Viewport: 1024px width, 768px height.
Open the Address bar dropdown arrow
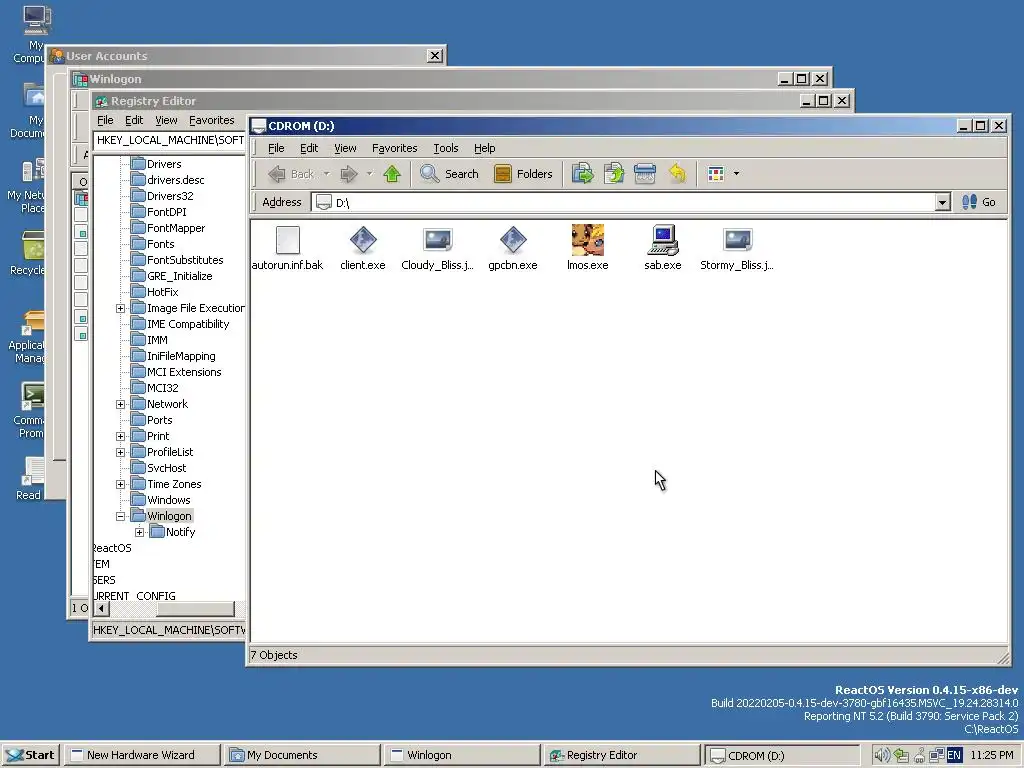pyautogui.click(x=942, y=202)
